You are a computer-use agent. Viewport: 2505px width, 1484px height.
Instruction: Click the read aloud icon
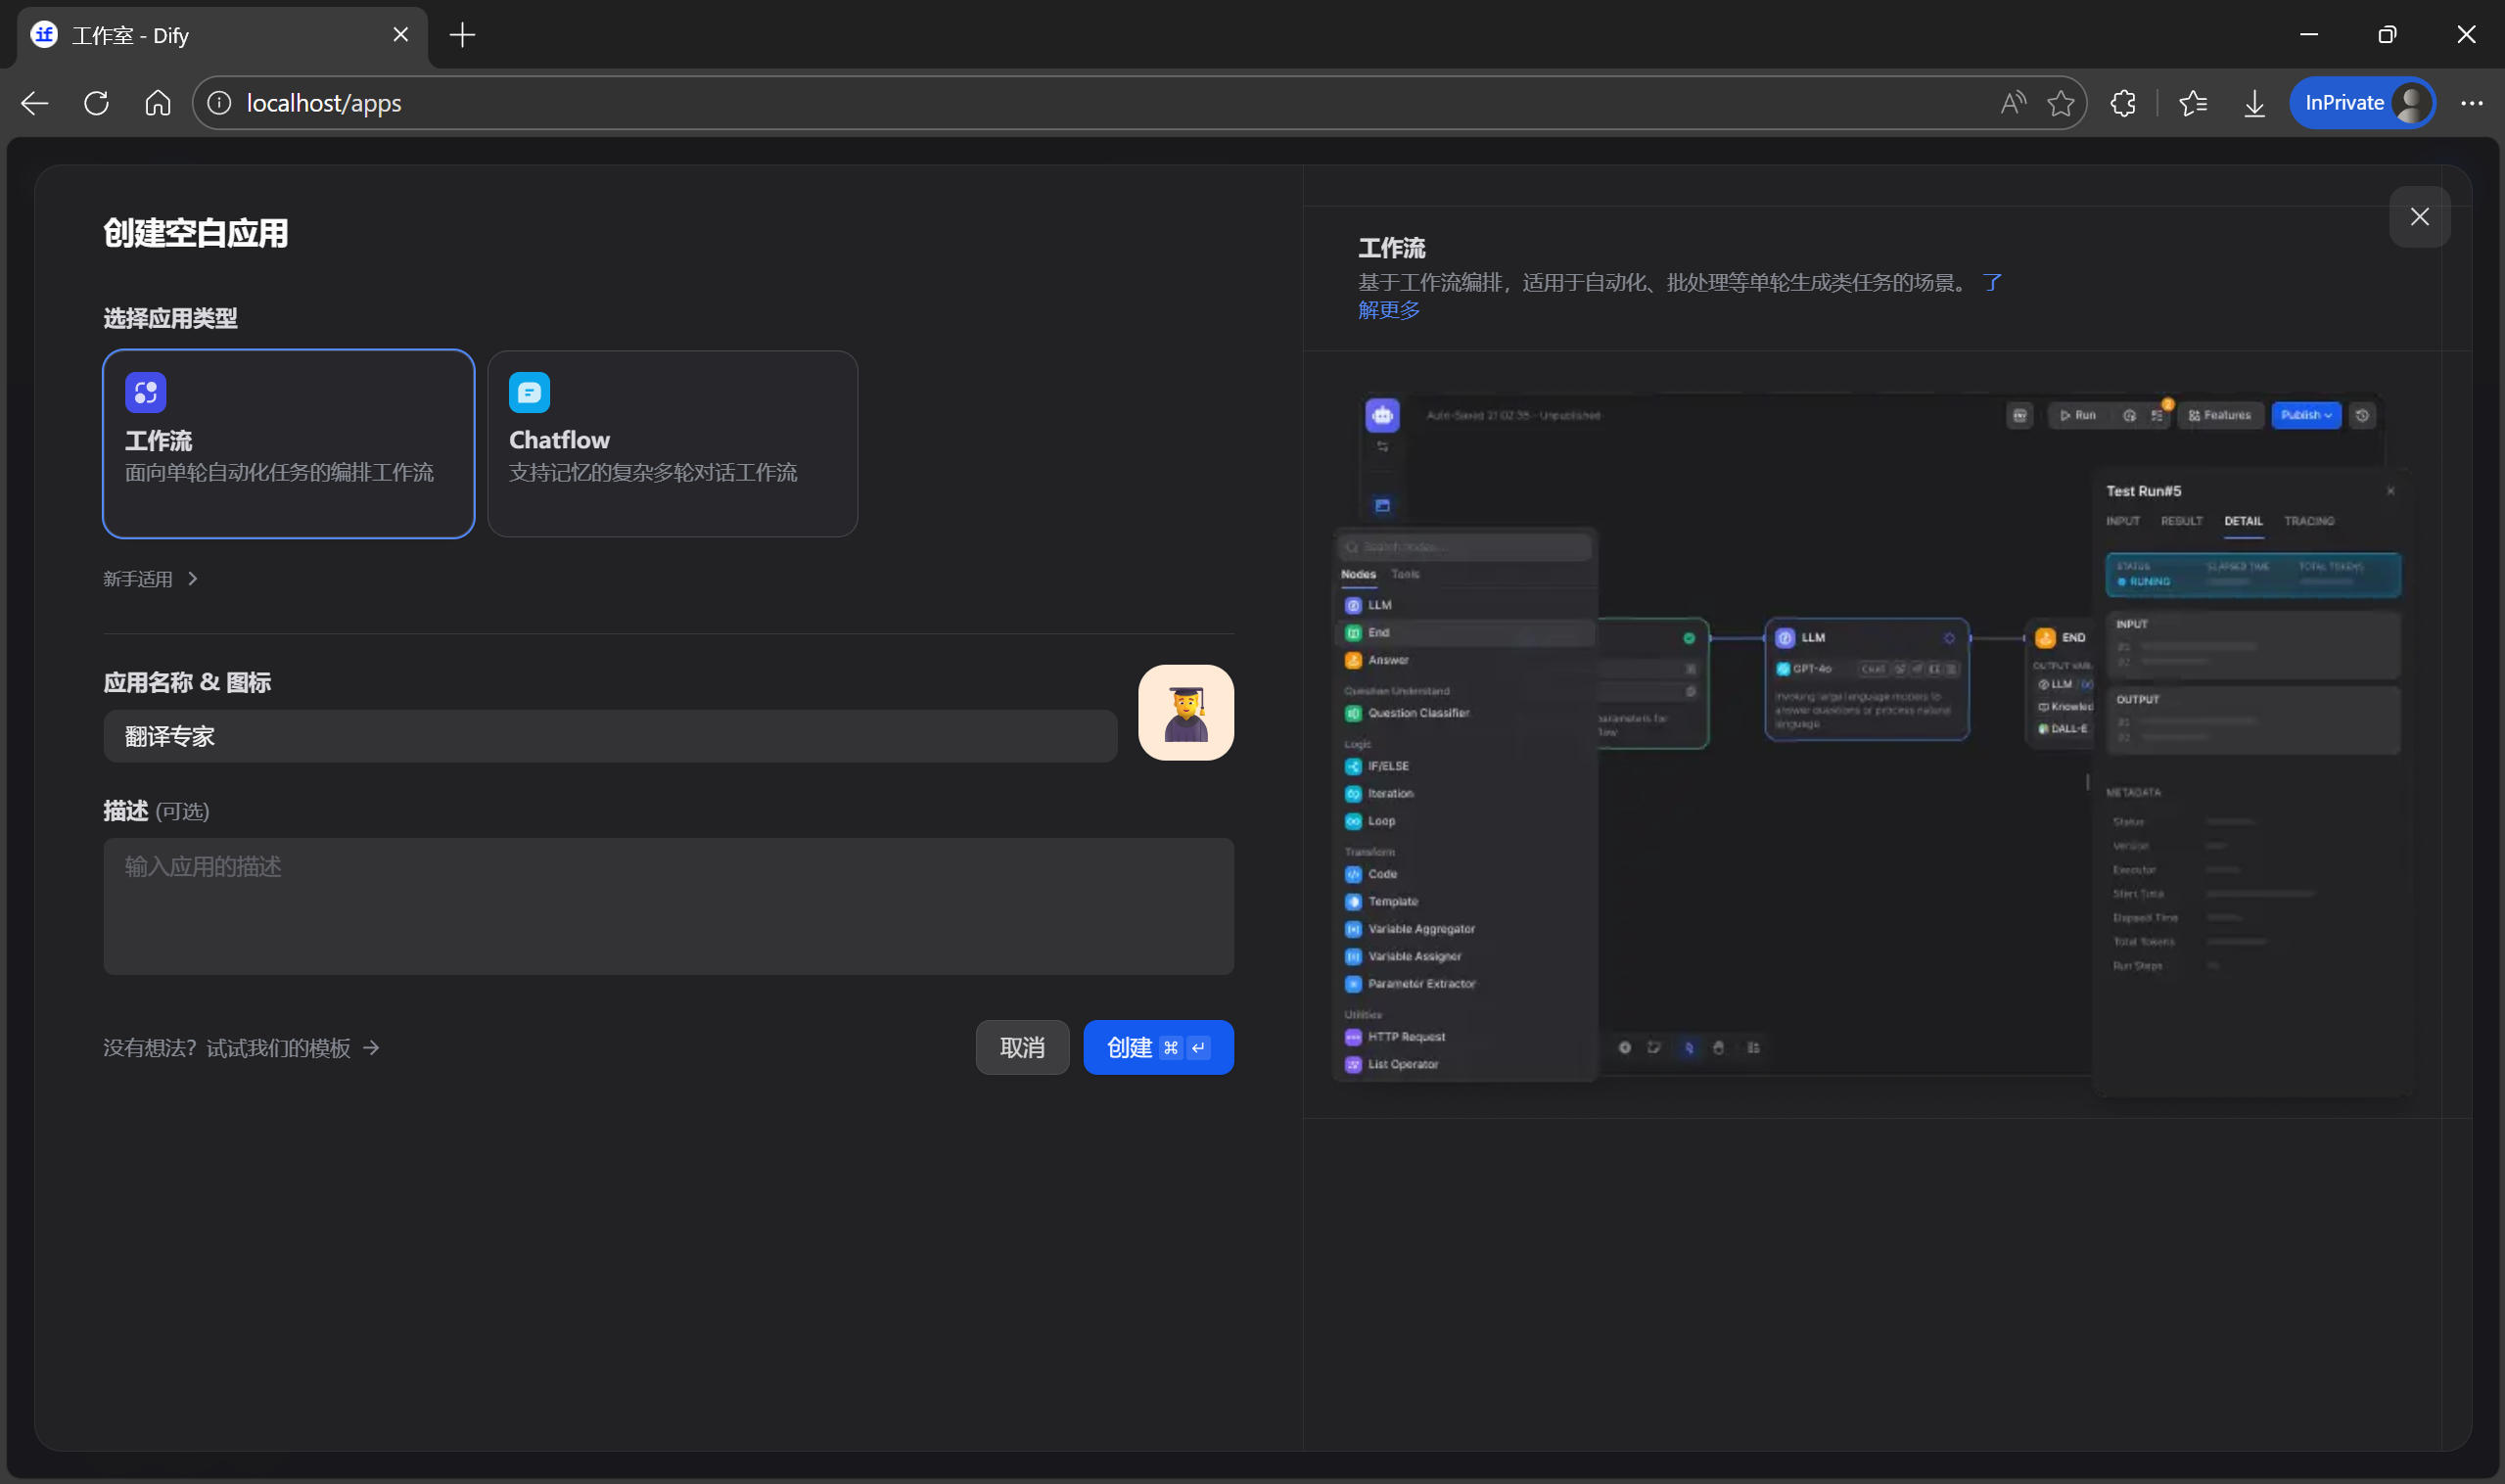2012,103
